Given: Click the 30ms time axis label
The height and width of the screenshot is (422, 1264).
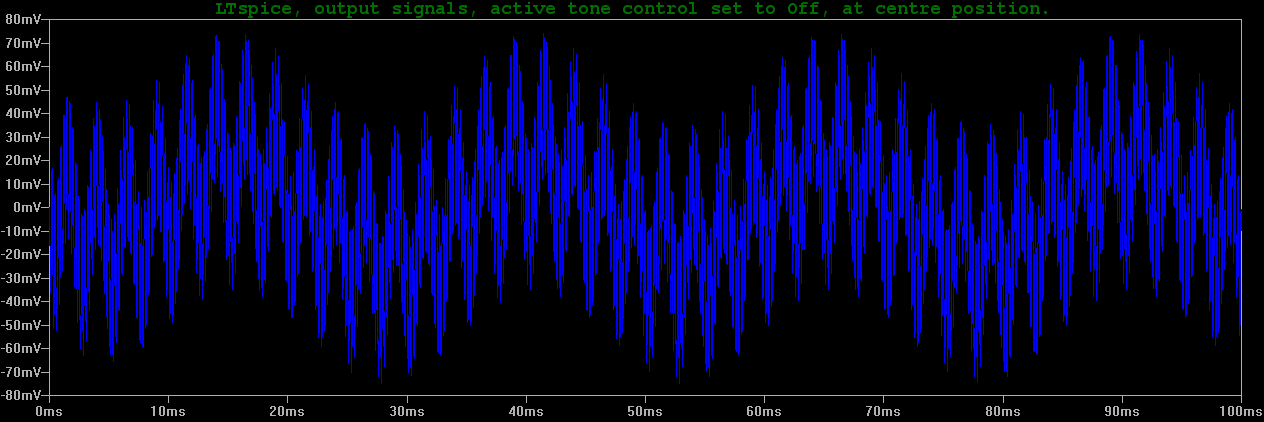Looking at the screenshot, I should (406, 411).
